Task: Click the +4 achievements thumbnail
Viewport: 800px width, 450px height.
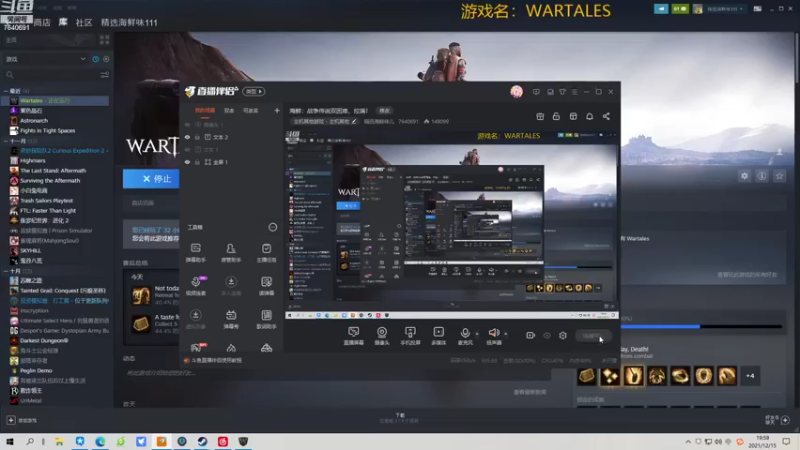Action: tap(750, 376)
